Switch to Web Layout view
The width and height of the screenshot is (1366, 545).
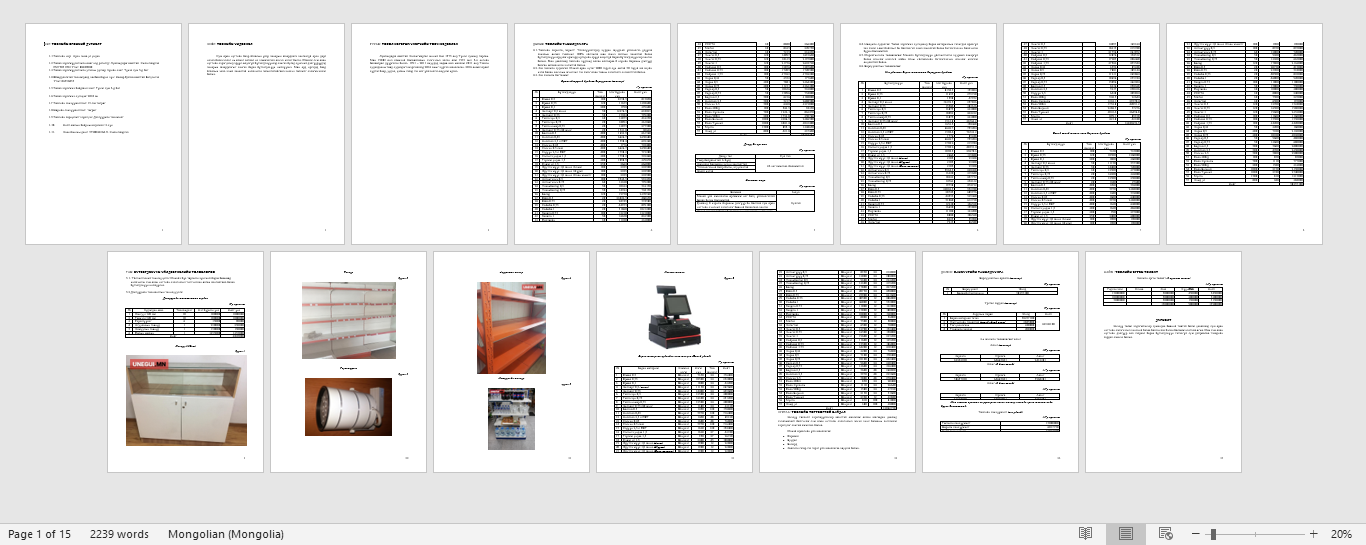point(1165,534)
